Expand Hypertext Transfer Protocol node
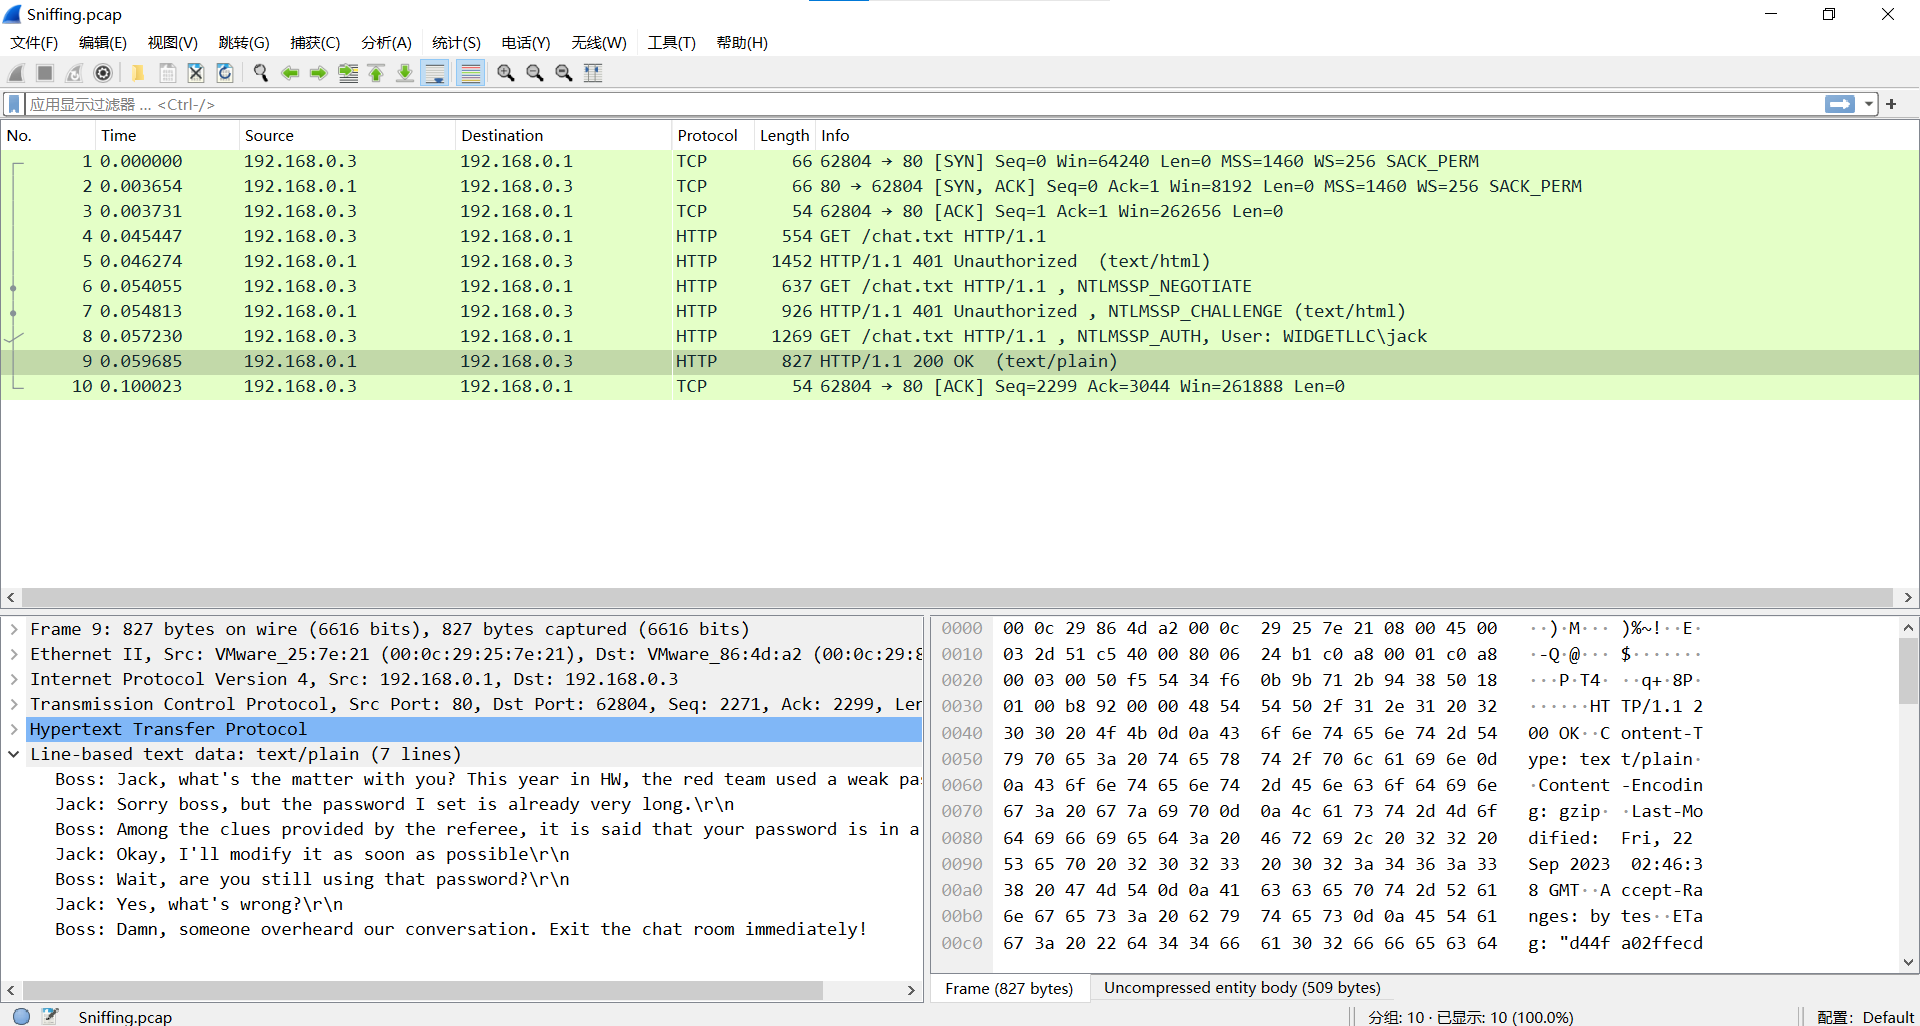This screenshot has width=1920, height=1026. point(14,730)
